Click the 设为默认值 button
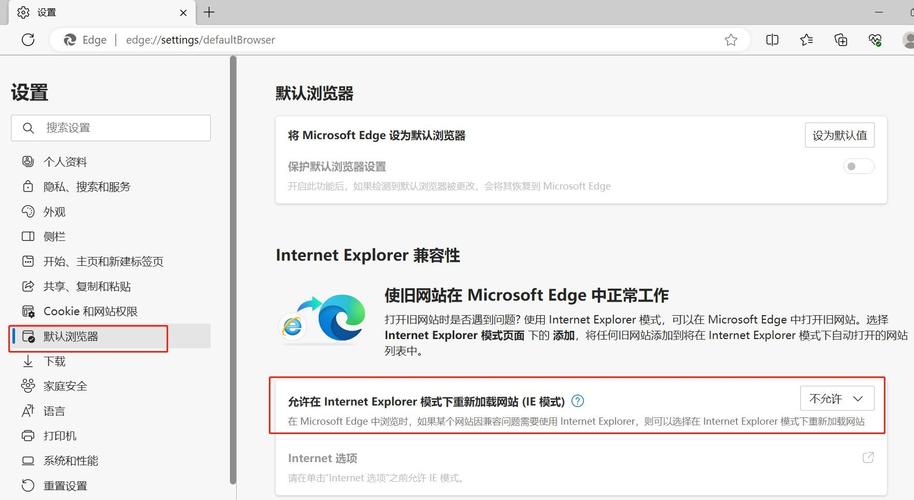The image size is (914, 500). [839, 135]
